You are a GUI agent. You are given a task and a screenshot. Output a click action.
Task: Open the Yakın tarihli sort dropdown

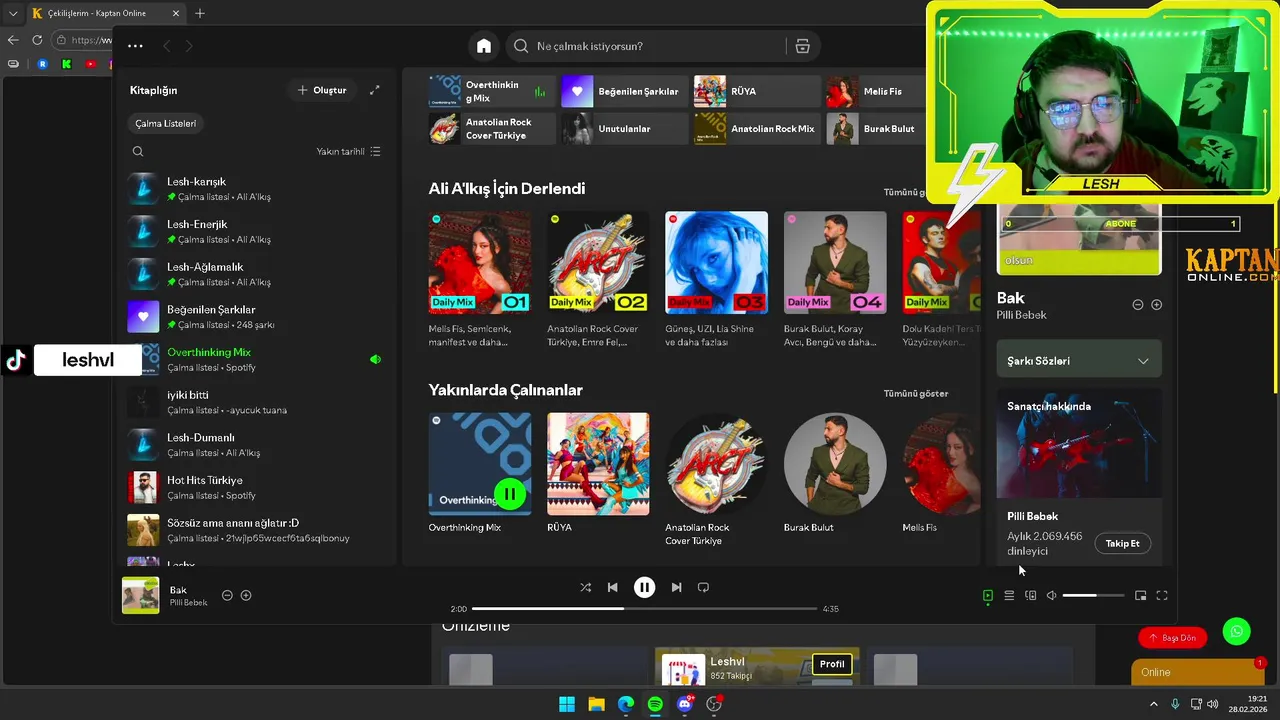click(348, 152)
